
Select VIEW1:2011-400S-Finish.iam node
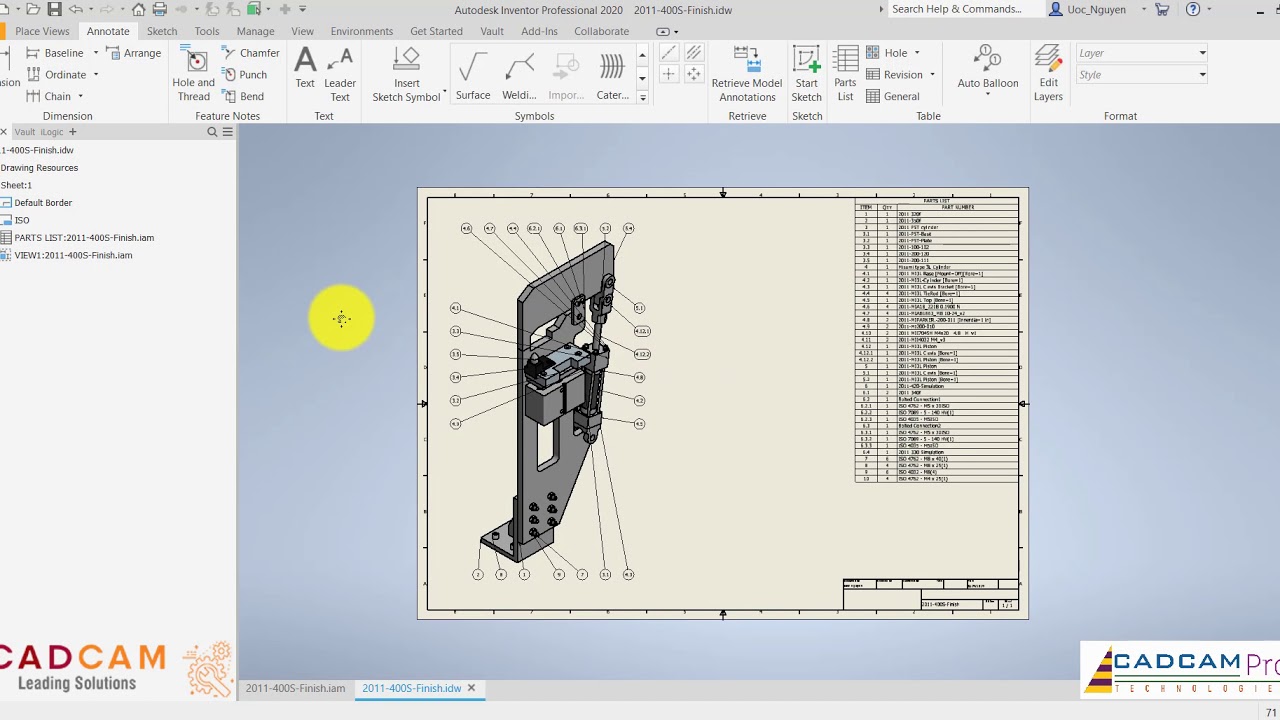coord(73,255)
